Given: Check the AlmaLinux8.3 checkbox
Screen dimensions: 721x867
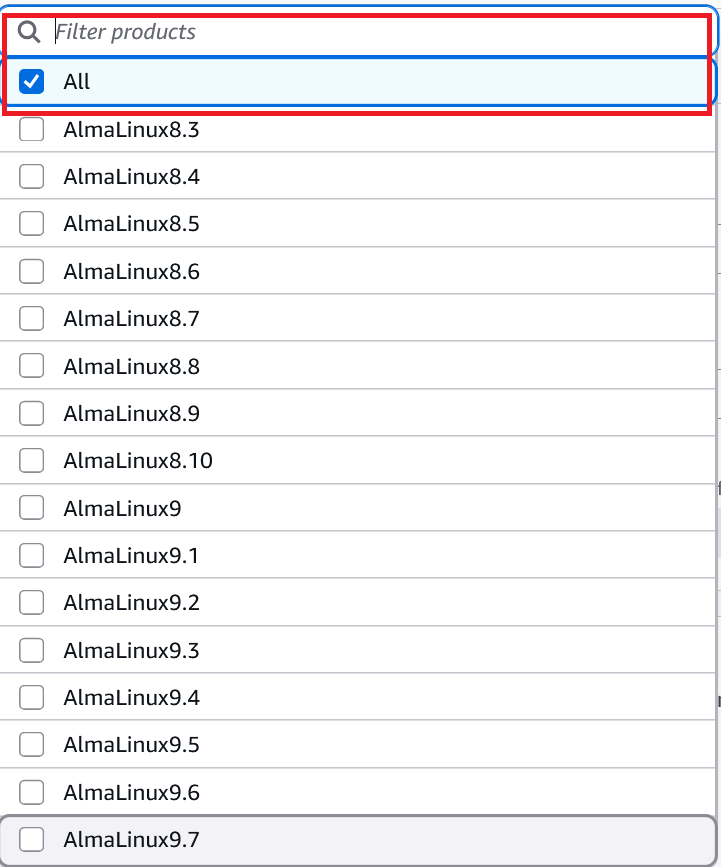Looking at the screenshot, I should (x=32, y=130).
